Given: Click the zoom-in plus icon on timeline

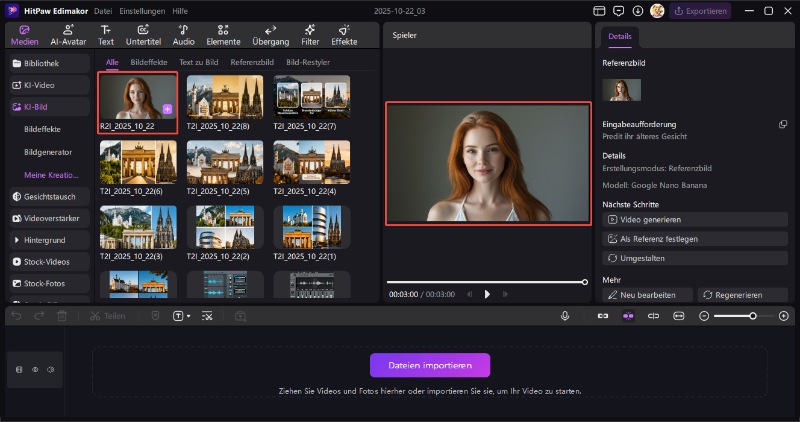Looking at the screenshot, I should coord(784,316).
